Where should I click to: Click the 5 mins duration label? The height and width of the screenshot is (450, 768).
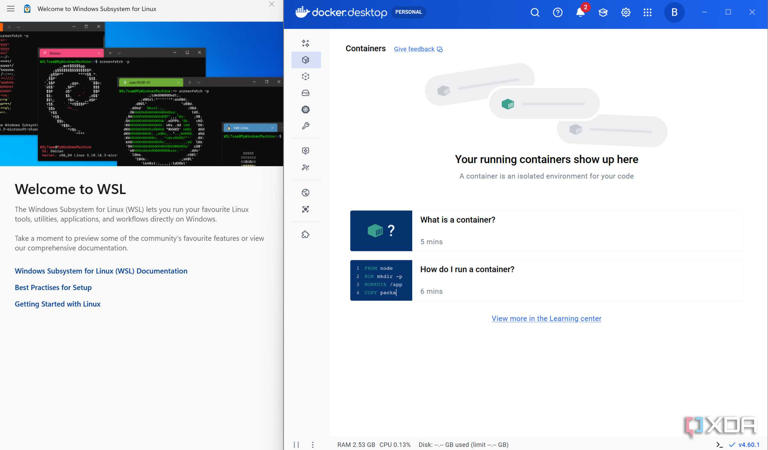[431, 242]
